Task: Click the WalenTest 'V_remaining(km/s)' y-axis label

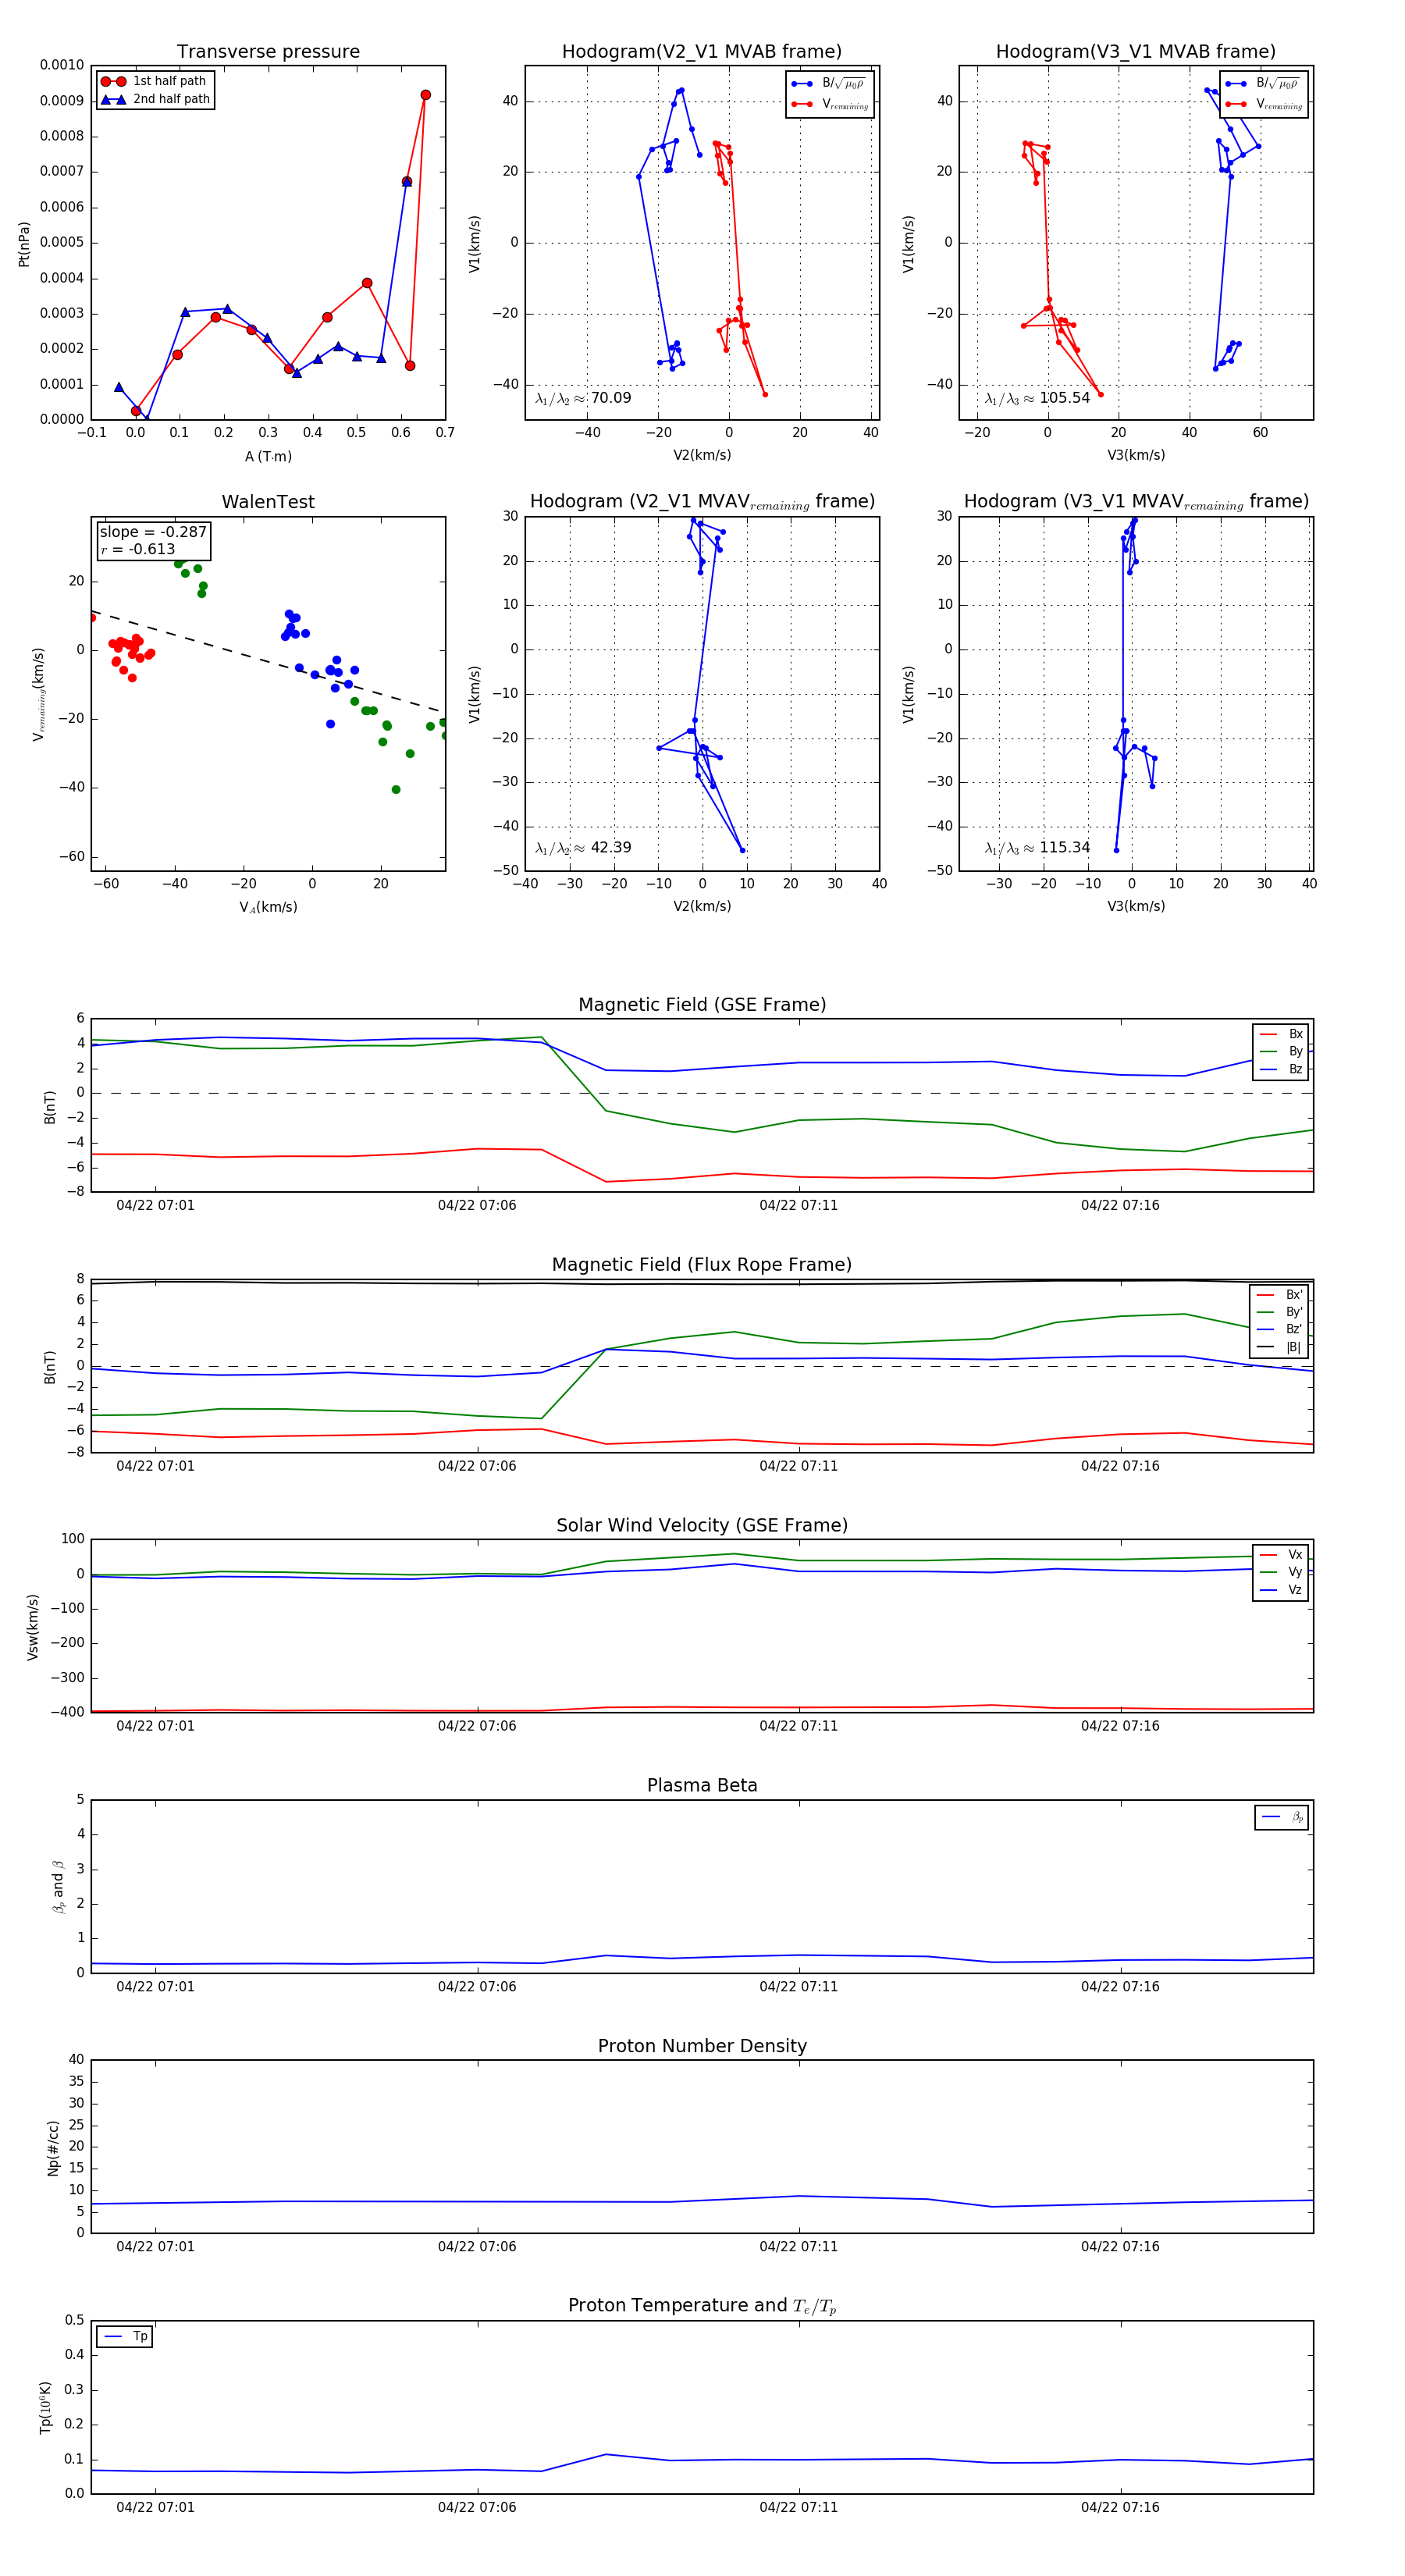Action: (39, 694)
